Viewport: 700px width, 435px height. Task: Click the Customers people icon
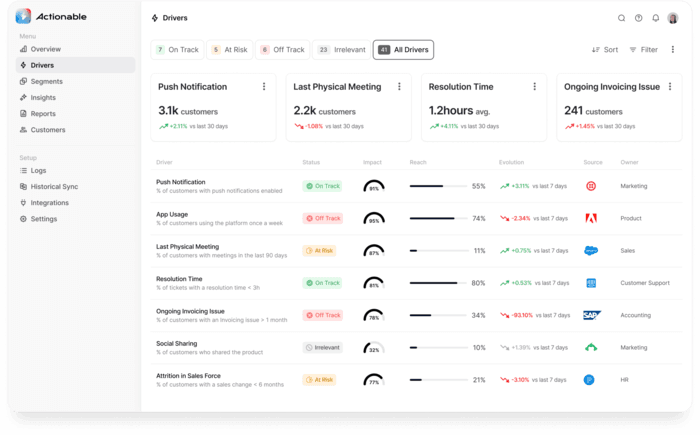pos(23,130)
